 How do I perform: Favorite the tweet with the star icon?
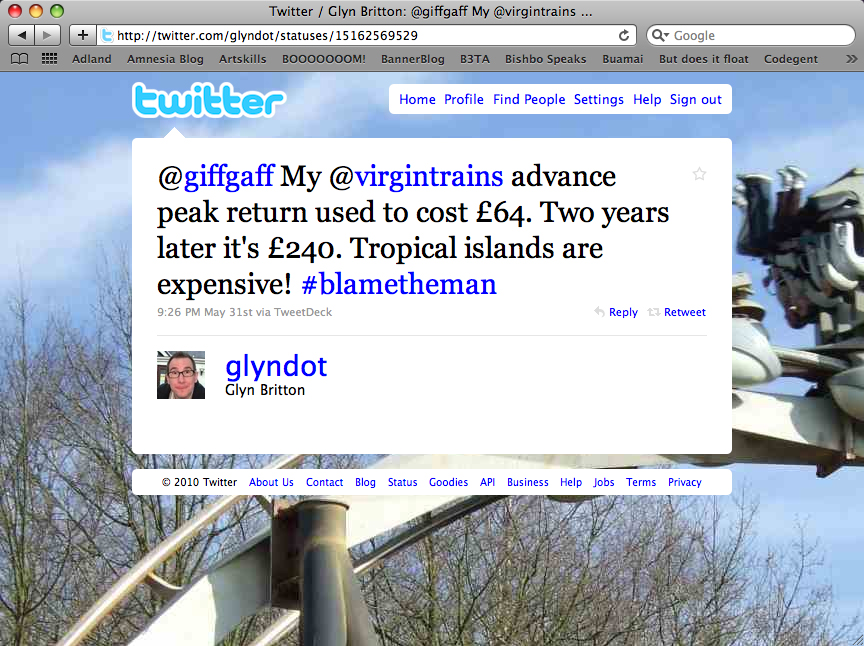pos(699,174)
